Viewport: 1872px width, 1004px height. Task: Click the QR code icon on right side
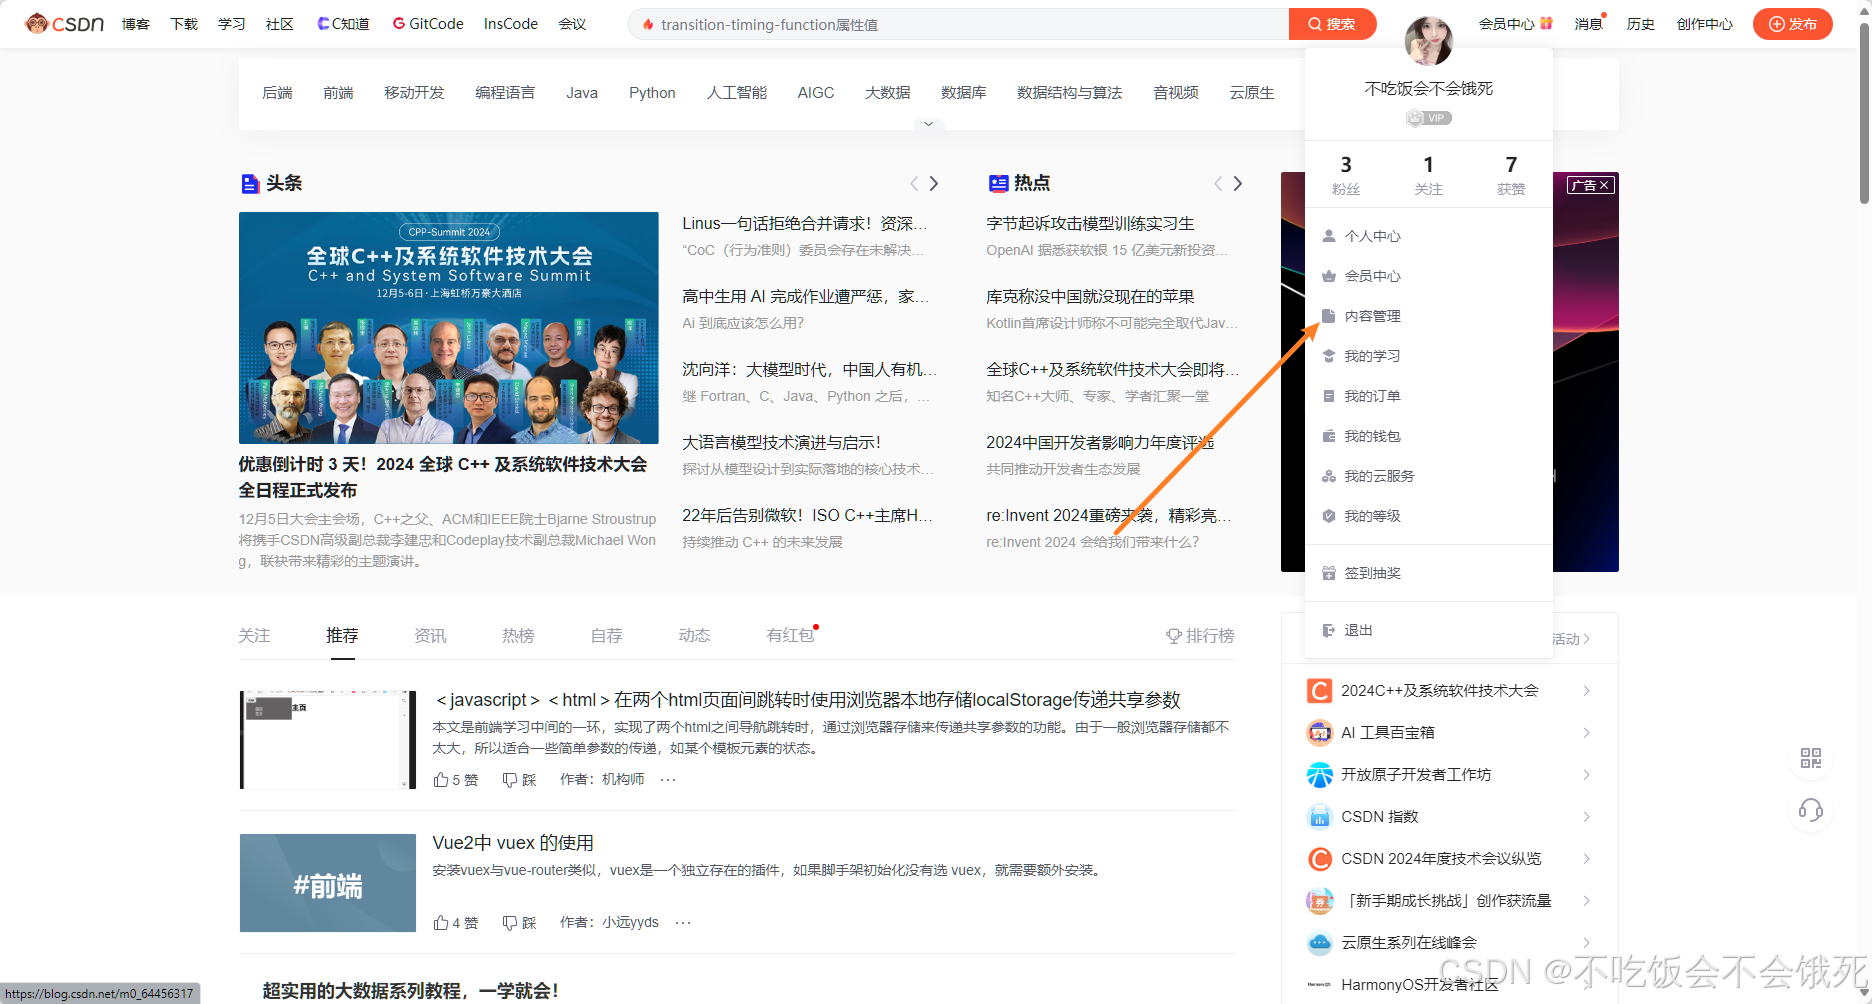point(1810,758)
